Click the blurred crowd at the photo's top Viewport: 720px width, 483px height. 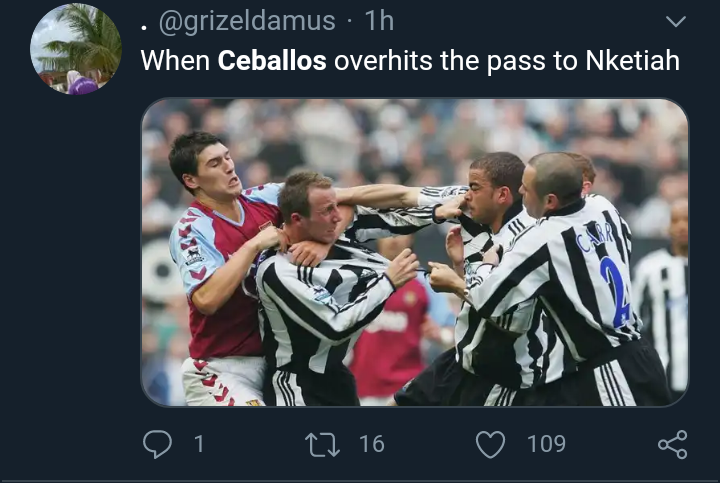coord(420,125)
